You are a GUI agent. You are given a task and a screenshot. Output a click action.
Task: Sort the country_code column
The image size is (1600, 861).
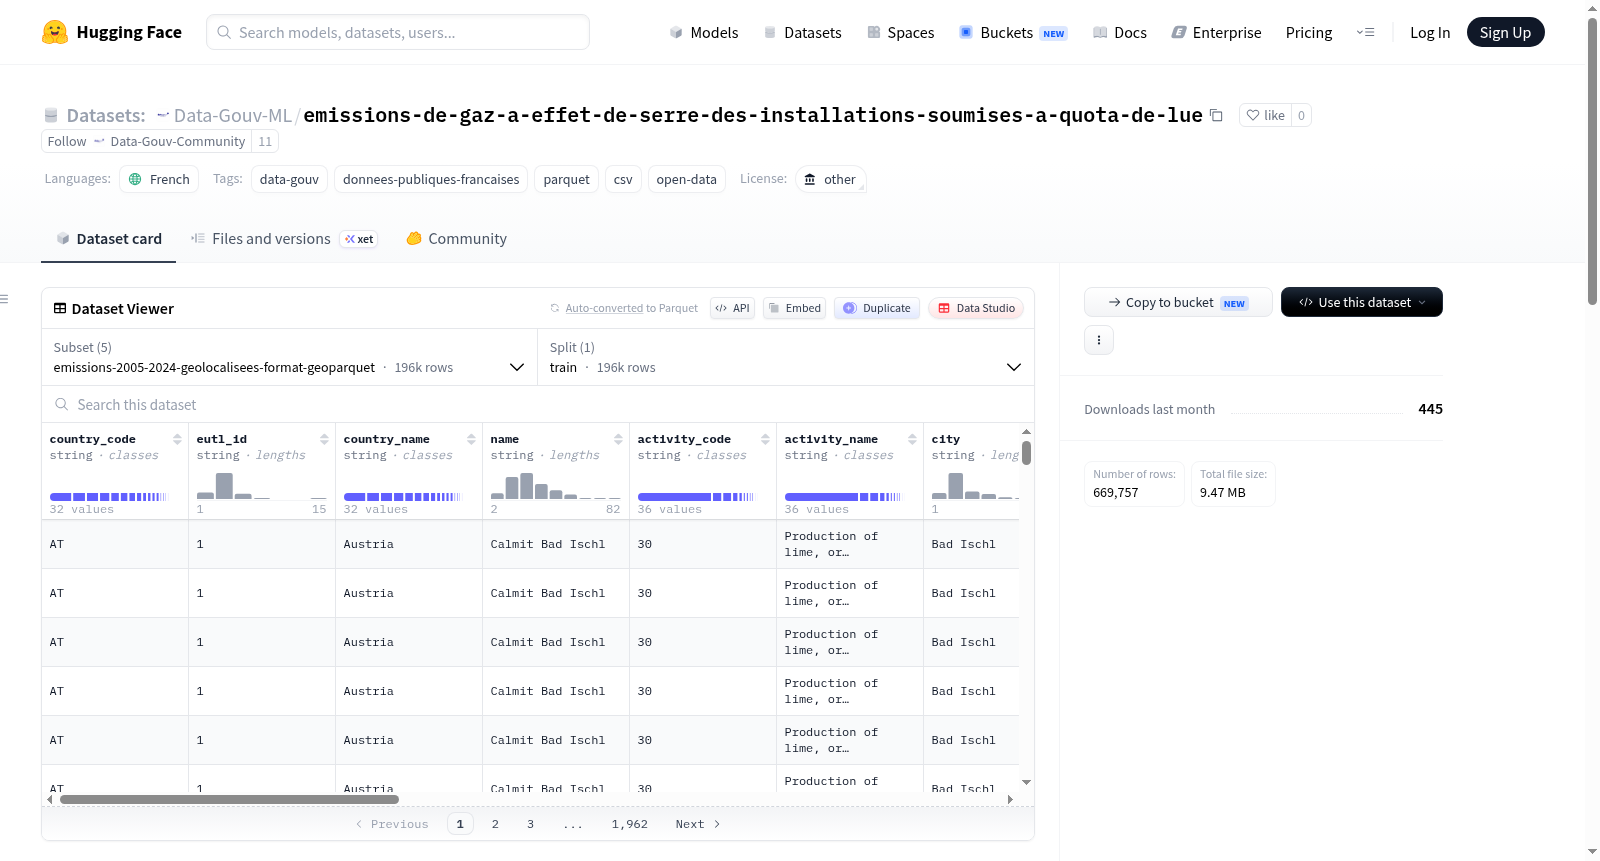177,439
